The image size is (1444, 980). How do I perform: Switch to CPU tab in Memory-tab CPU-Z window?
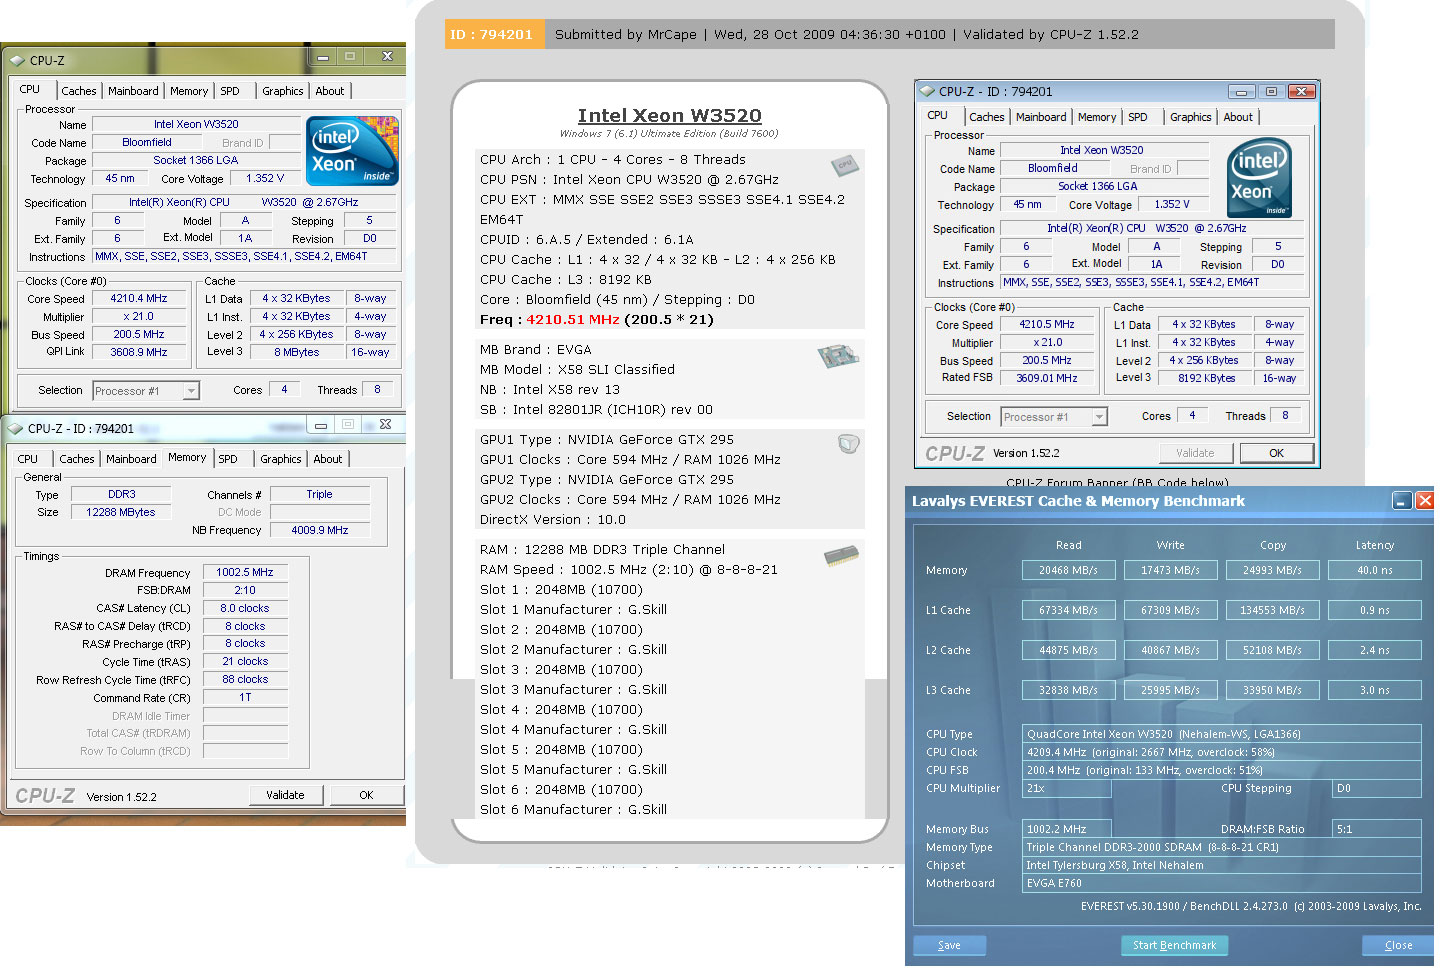[x=28, y=459]
